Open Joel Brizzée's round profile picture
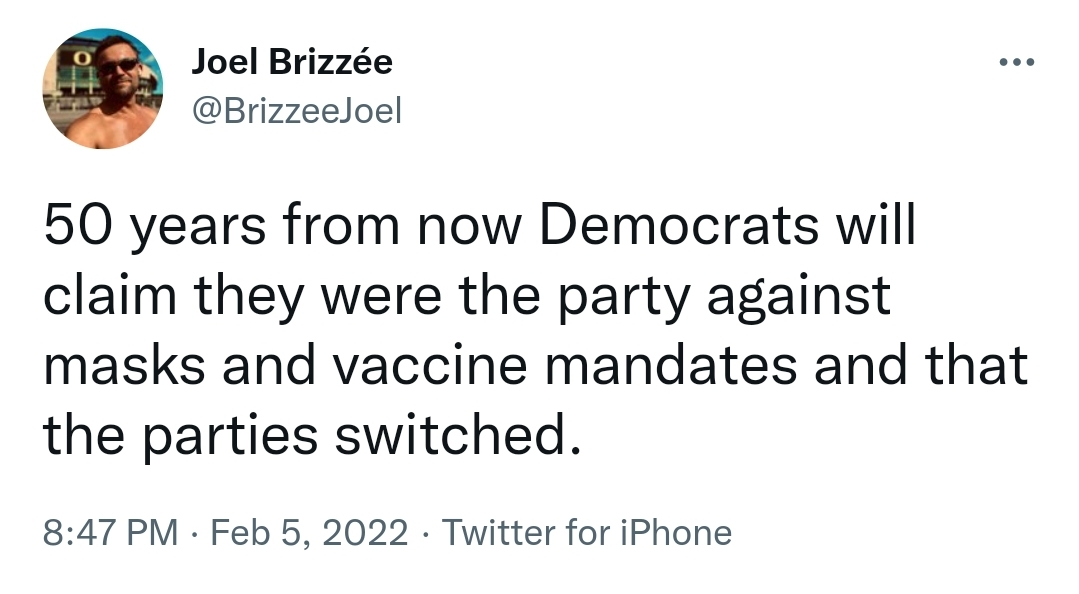 click(x=103, y=88)
